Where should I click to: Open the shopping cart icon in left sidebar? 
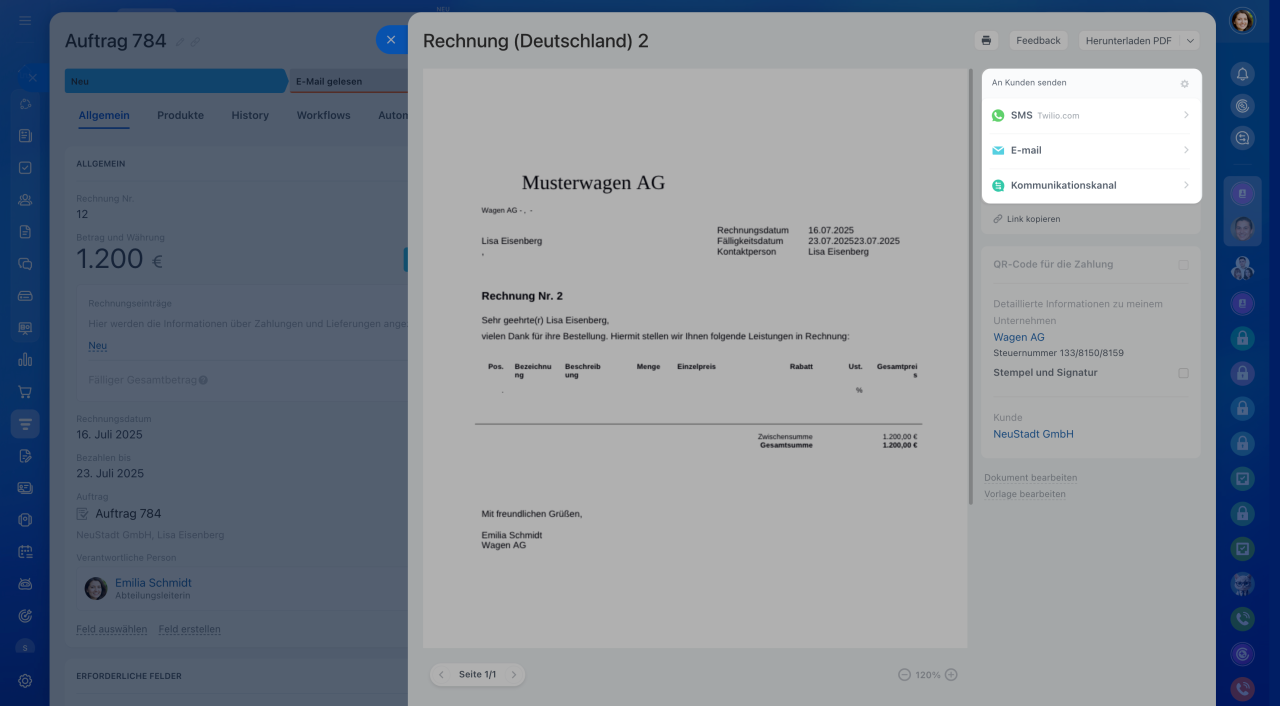click(x=25, y=392)
